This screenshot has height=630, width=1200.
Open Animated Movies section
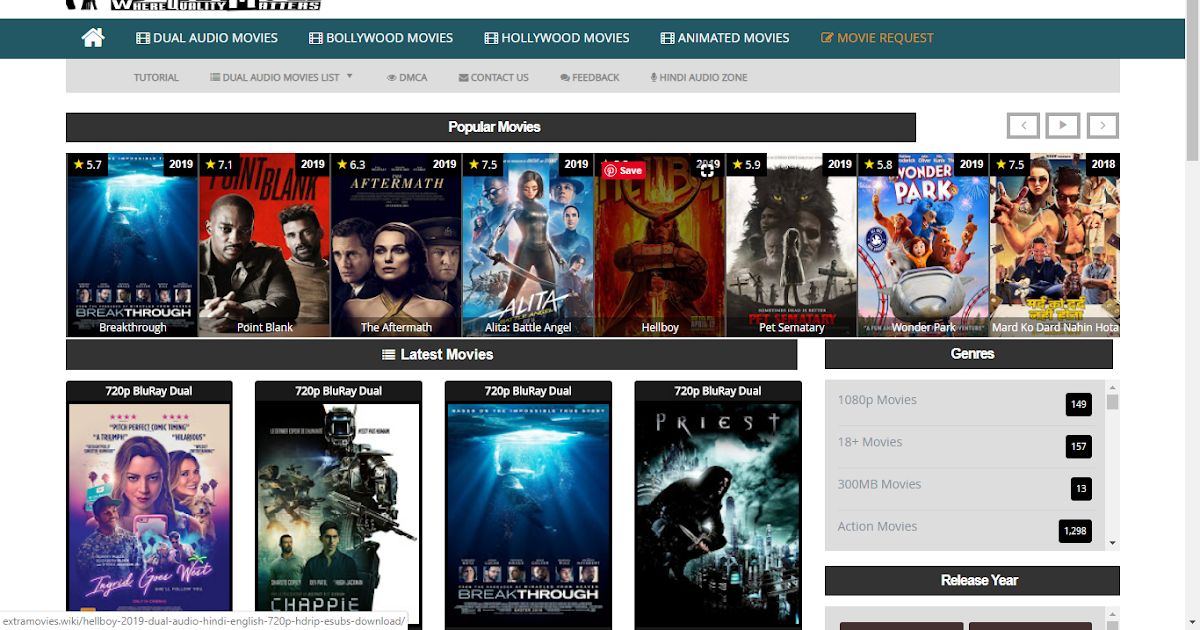click(725, 38)
